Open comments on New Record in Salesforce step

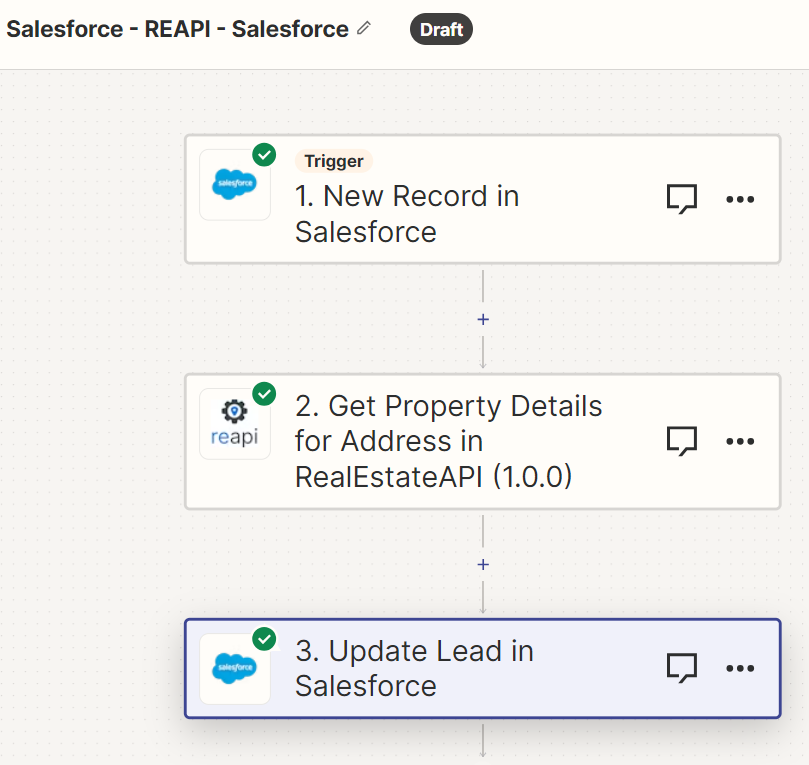click(682, 199)
